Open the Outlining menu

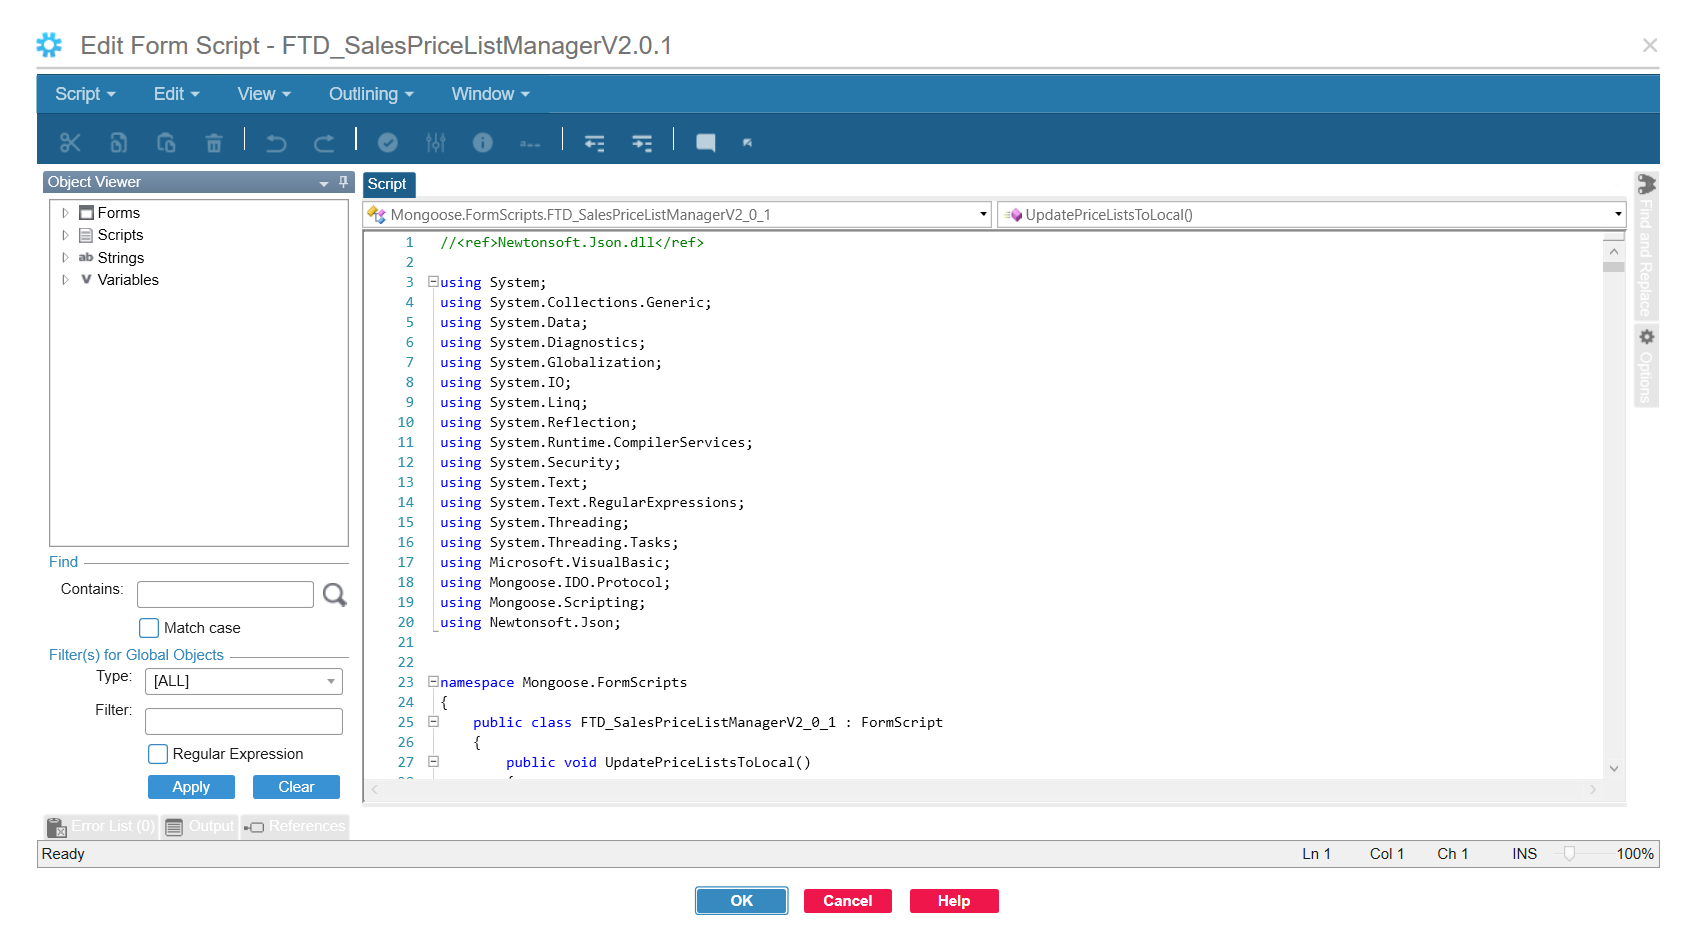(371, 94)
